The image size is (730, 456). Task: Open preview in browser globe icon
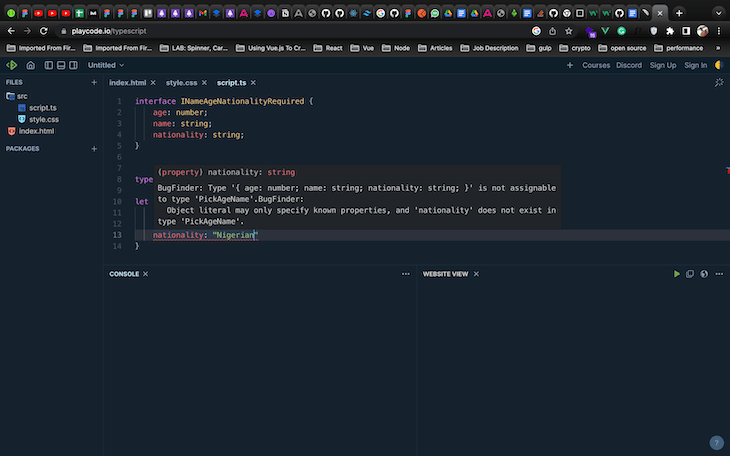pyautogui.click(x=704, y=274)
